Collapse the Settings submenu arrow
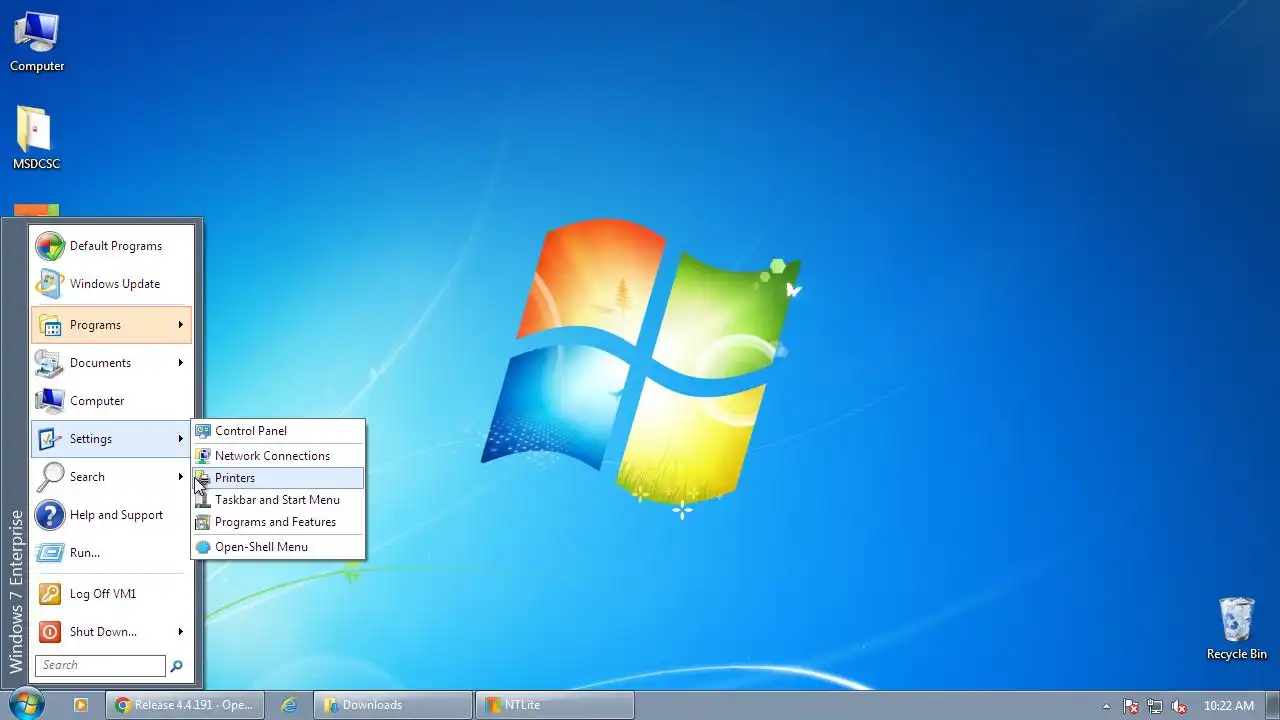 point(181,439)
